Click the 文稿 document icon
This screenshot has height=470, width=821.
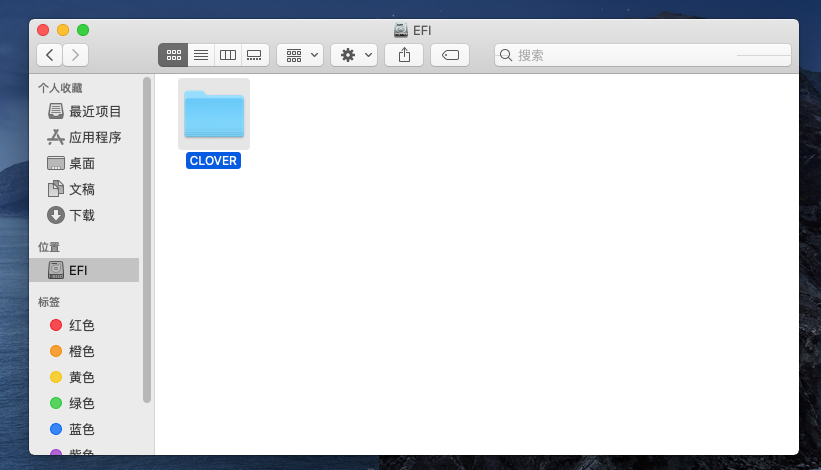pyautogui.click(x=56, y=189)
